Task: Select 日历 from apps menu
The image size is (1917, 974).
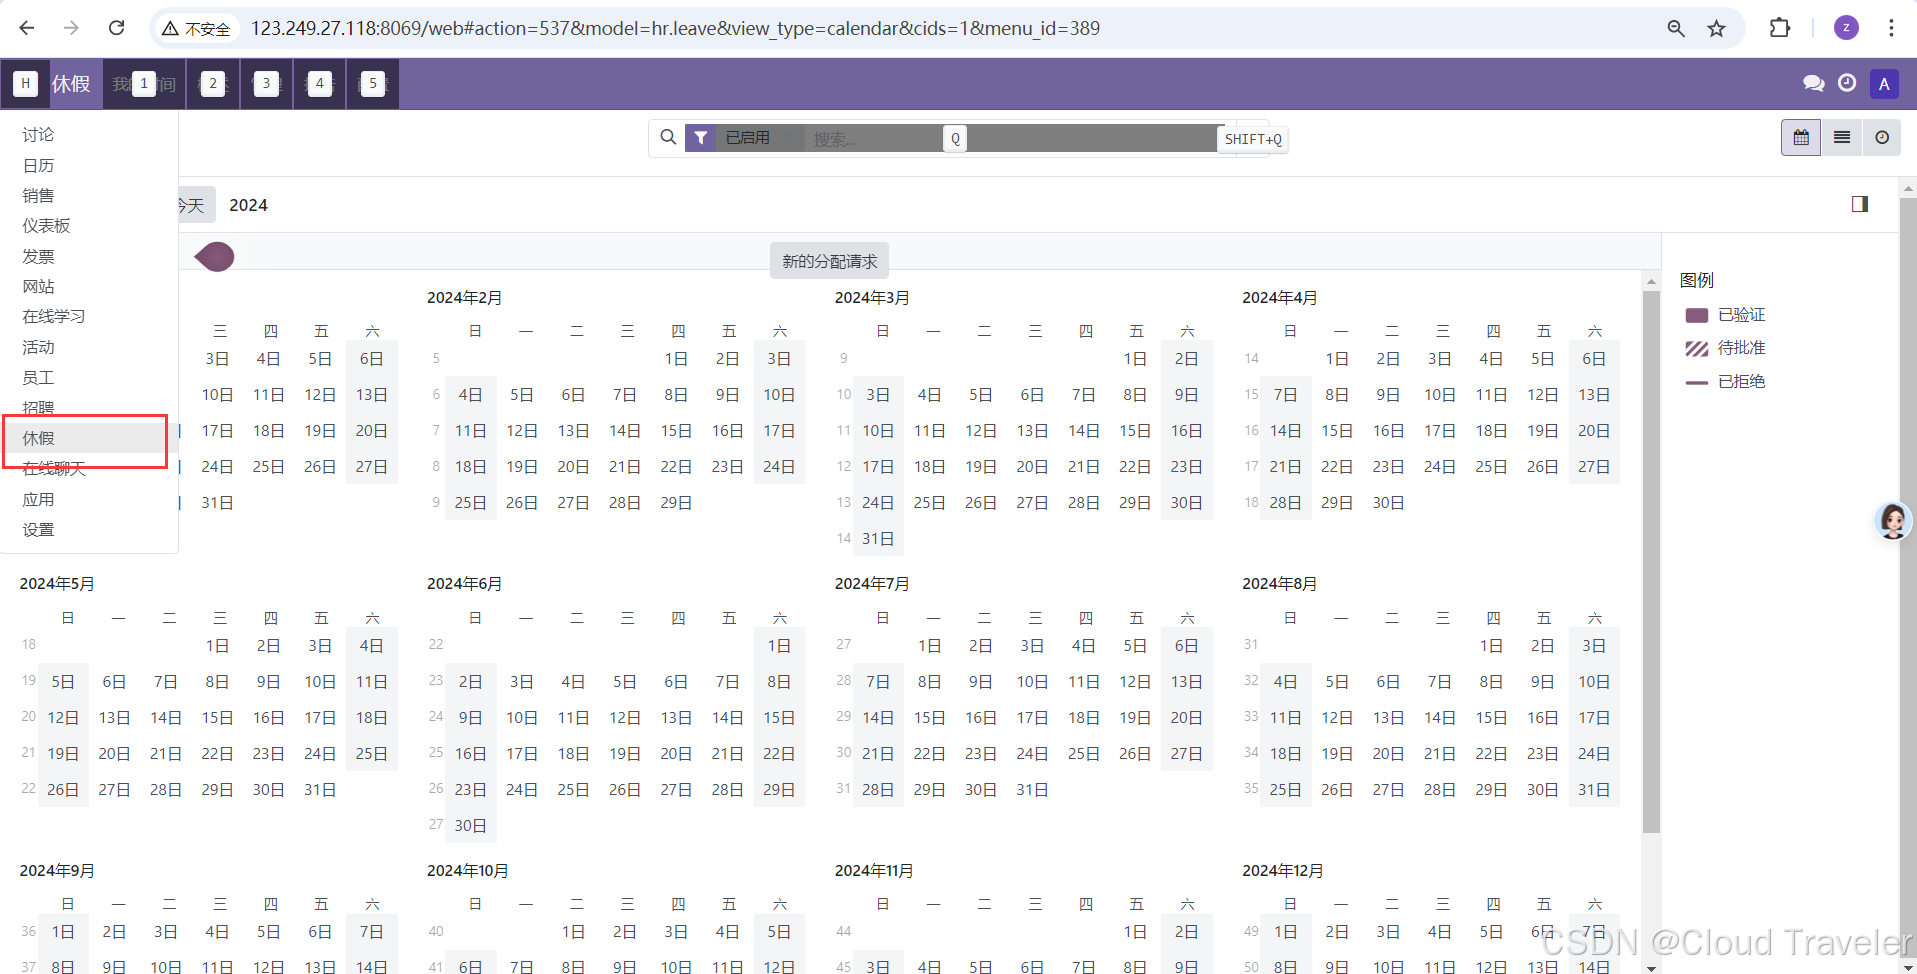Action: click(38, 165)
